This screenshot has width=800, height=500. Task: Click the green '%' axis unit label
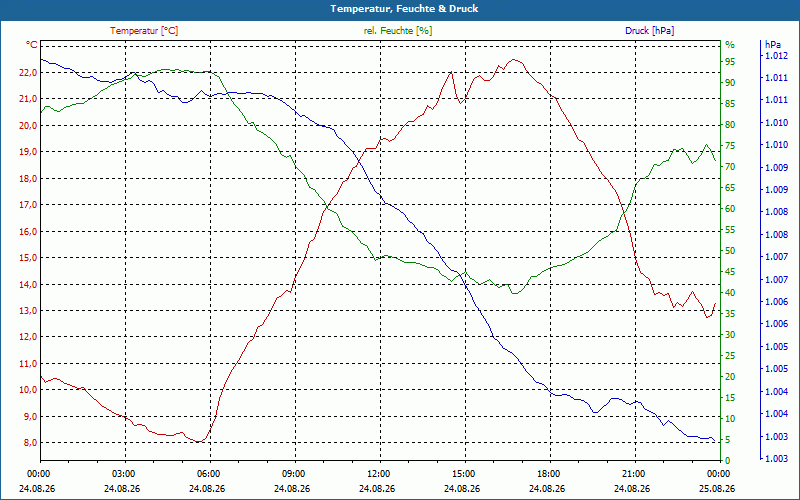coord(730,45)
